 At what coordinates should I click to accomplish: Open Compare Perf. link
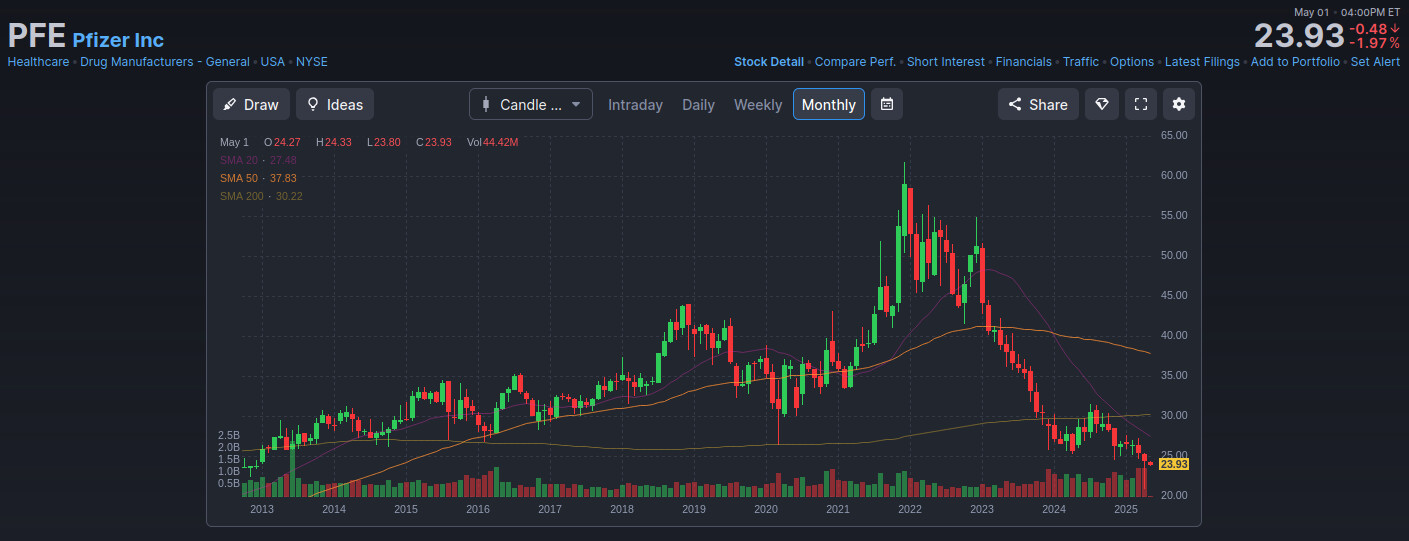[x=855, y=62]
